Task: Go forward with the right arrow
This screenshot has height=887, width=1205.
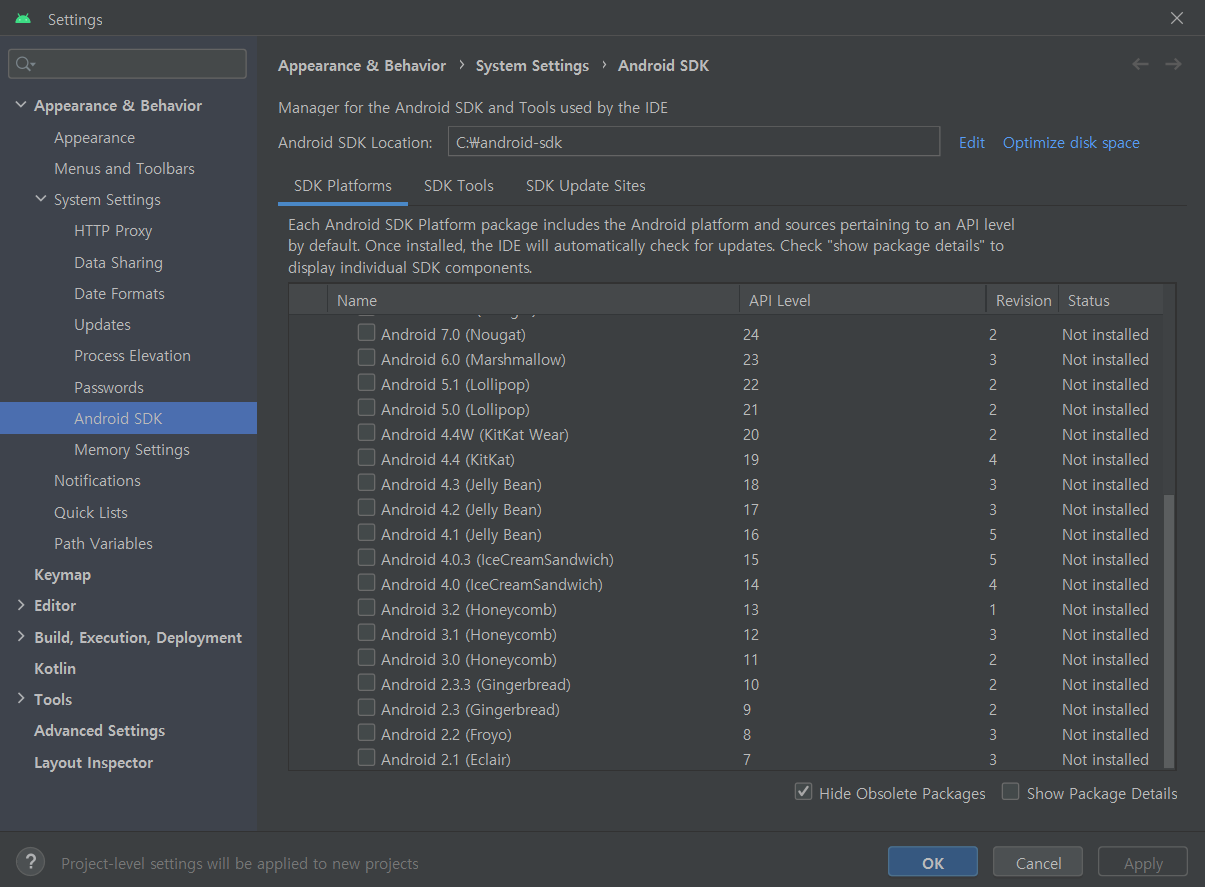Action: click(1173, 65)
